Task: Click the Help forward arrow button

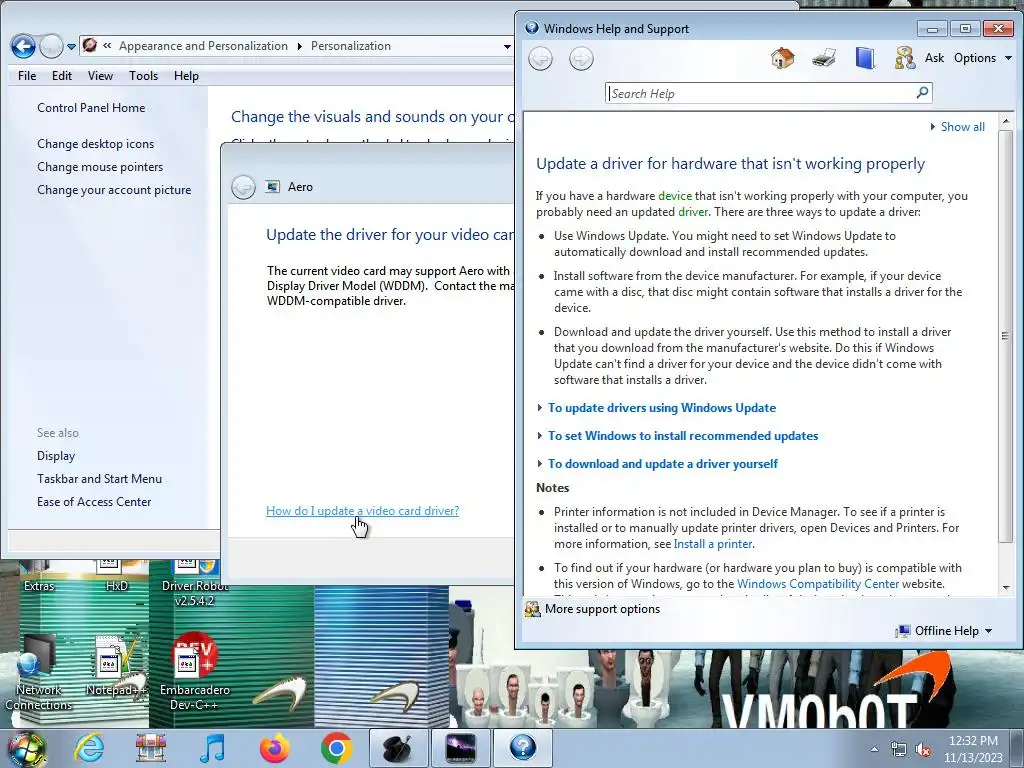Action: pos(581,59)
